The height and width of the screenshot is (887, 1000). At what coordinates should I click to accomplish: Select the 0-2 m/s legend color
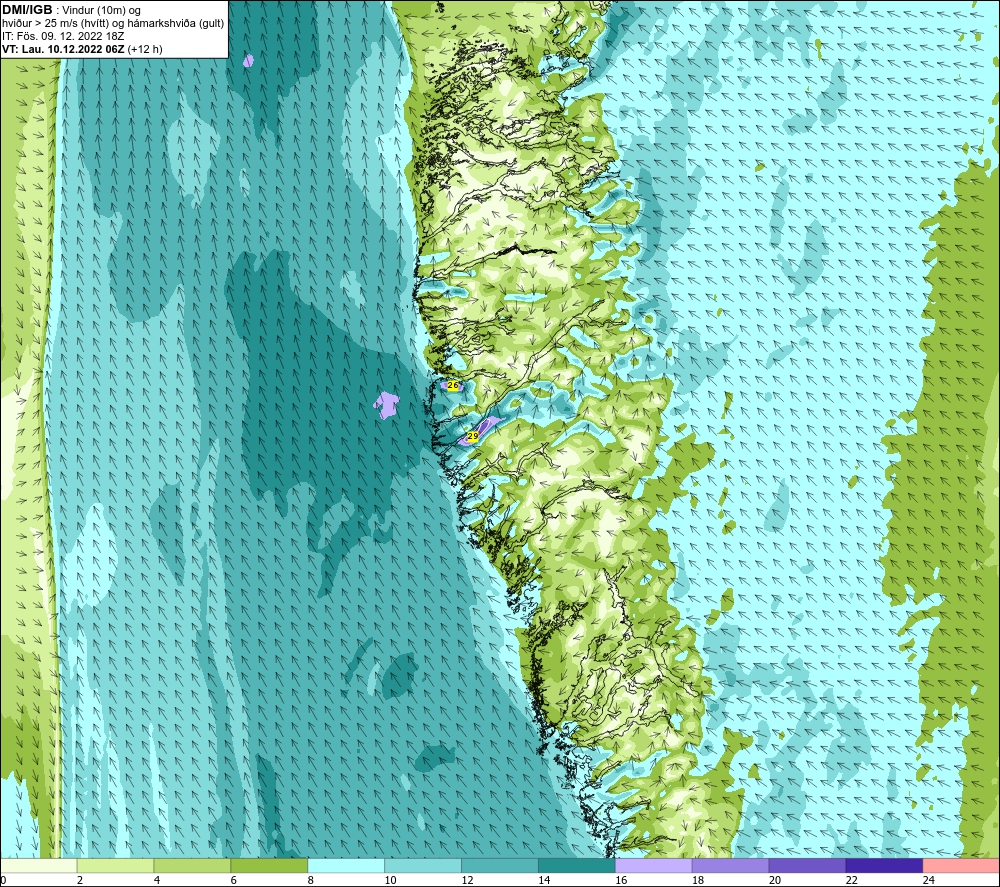click(38, 865)
